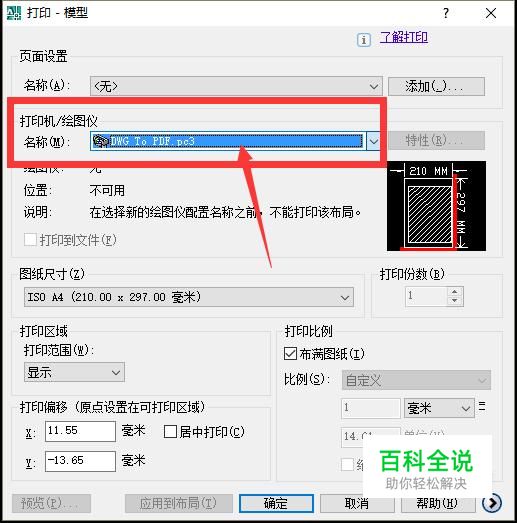The image size is (517, 523).
Task: Enable the 打印到文件 checkbox
Action: (30, 239)
